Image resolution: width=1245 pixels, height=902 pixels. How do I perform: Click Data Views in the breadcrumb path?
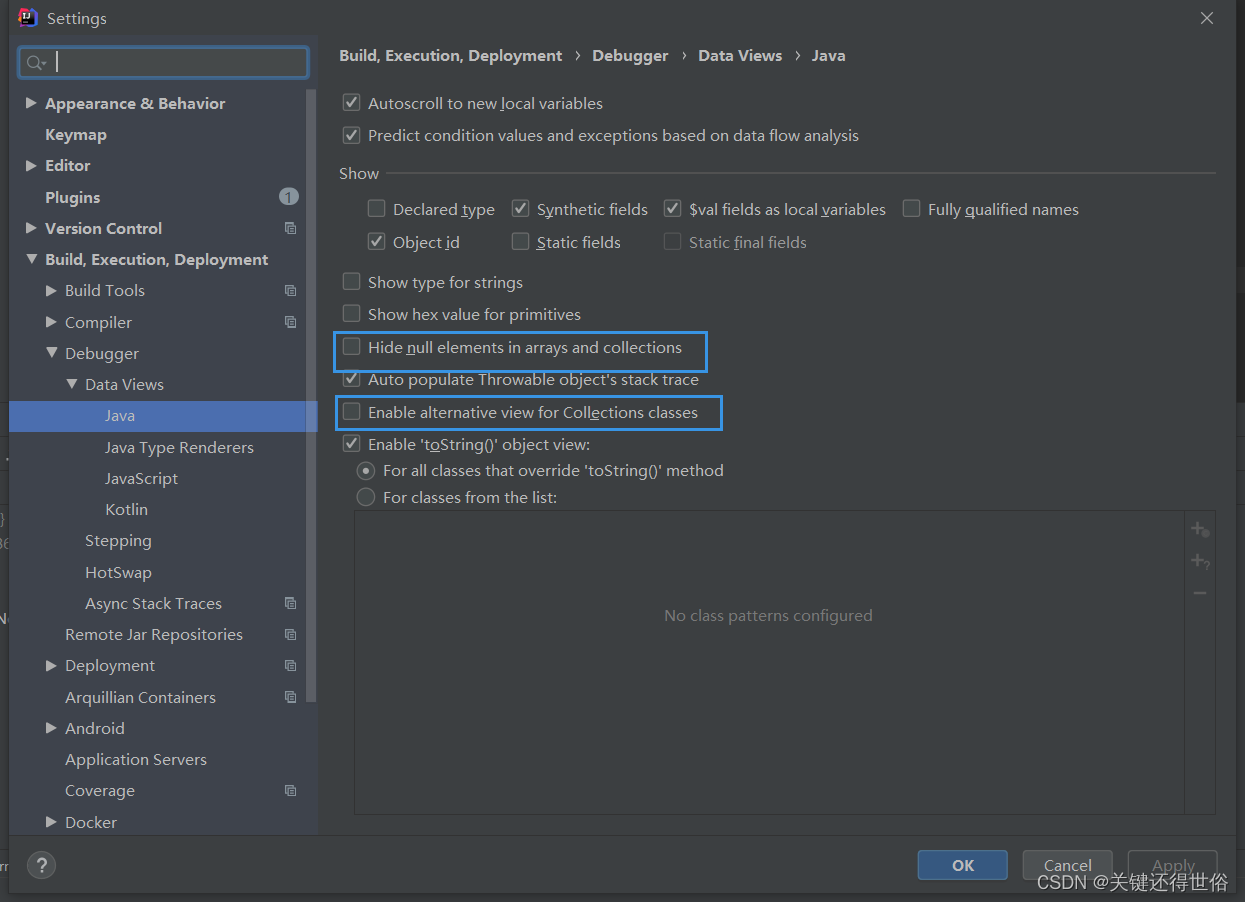(740, 55)
